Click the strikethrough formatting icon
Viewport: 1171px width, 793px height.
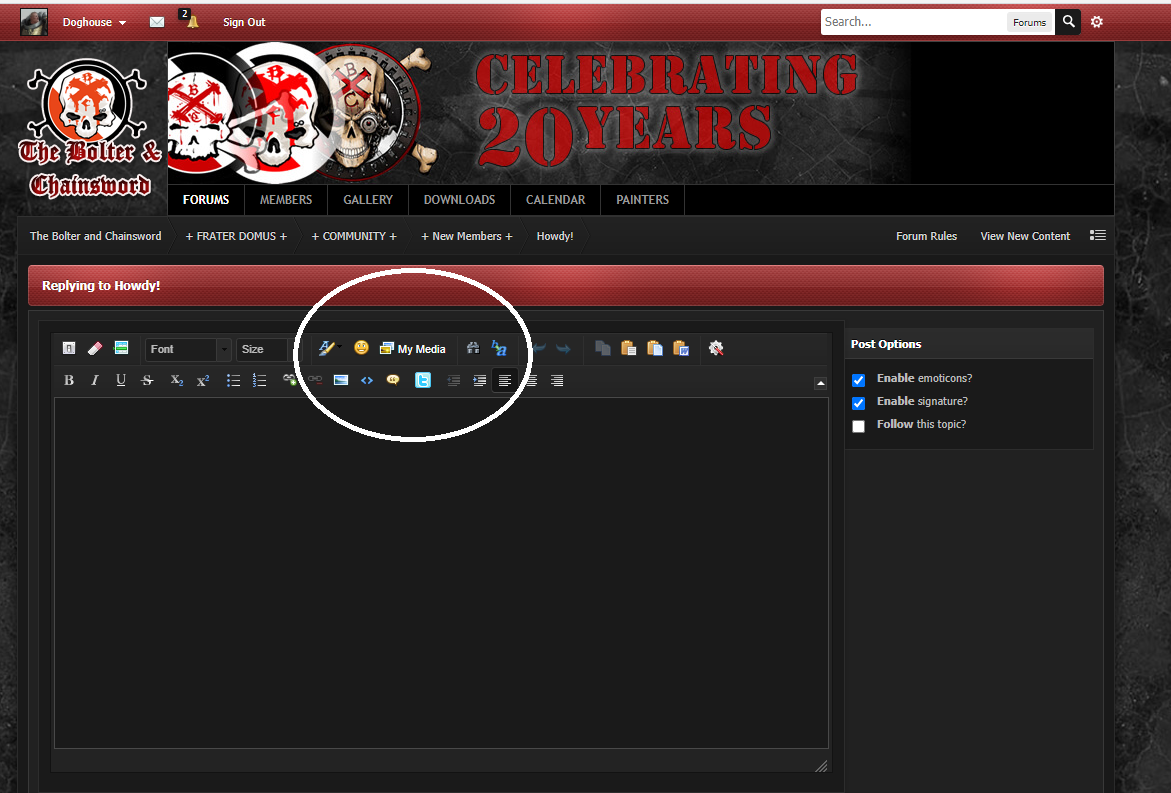coord(147,380)
